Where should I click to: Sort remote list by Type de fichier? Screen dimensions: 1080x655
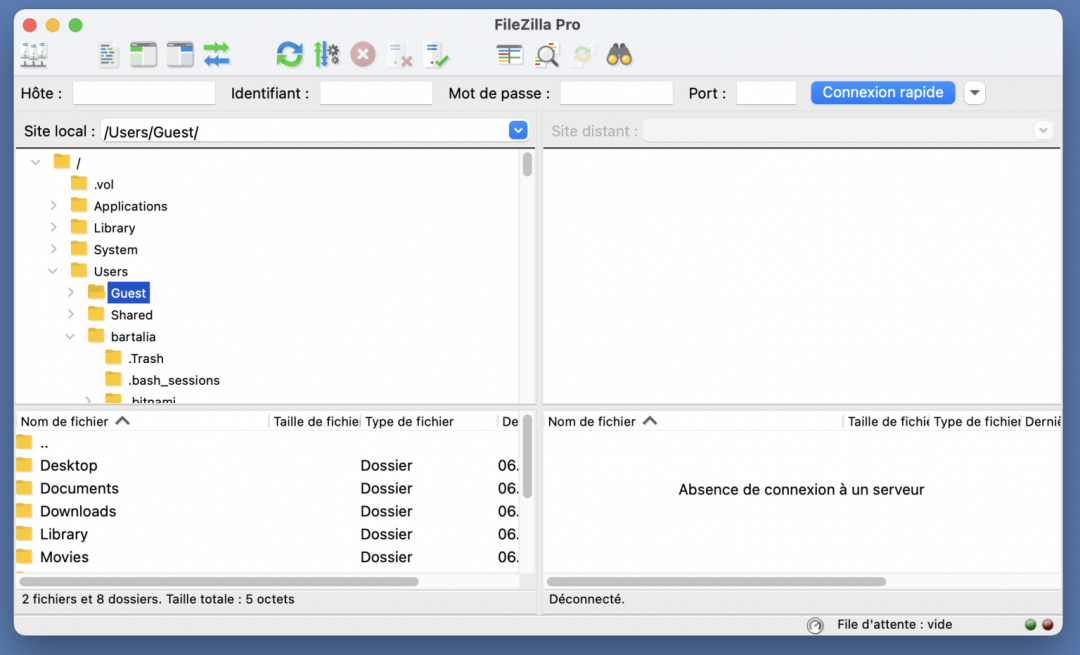tap(976, 422)
